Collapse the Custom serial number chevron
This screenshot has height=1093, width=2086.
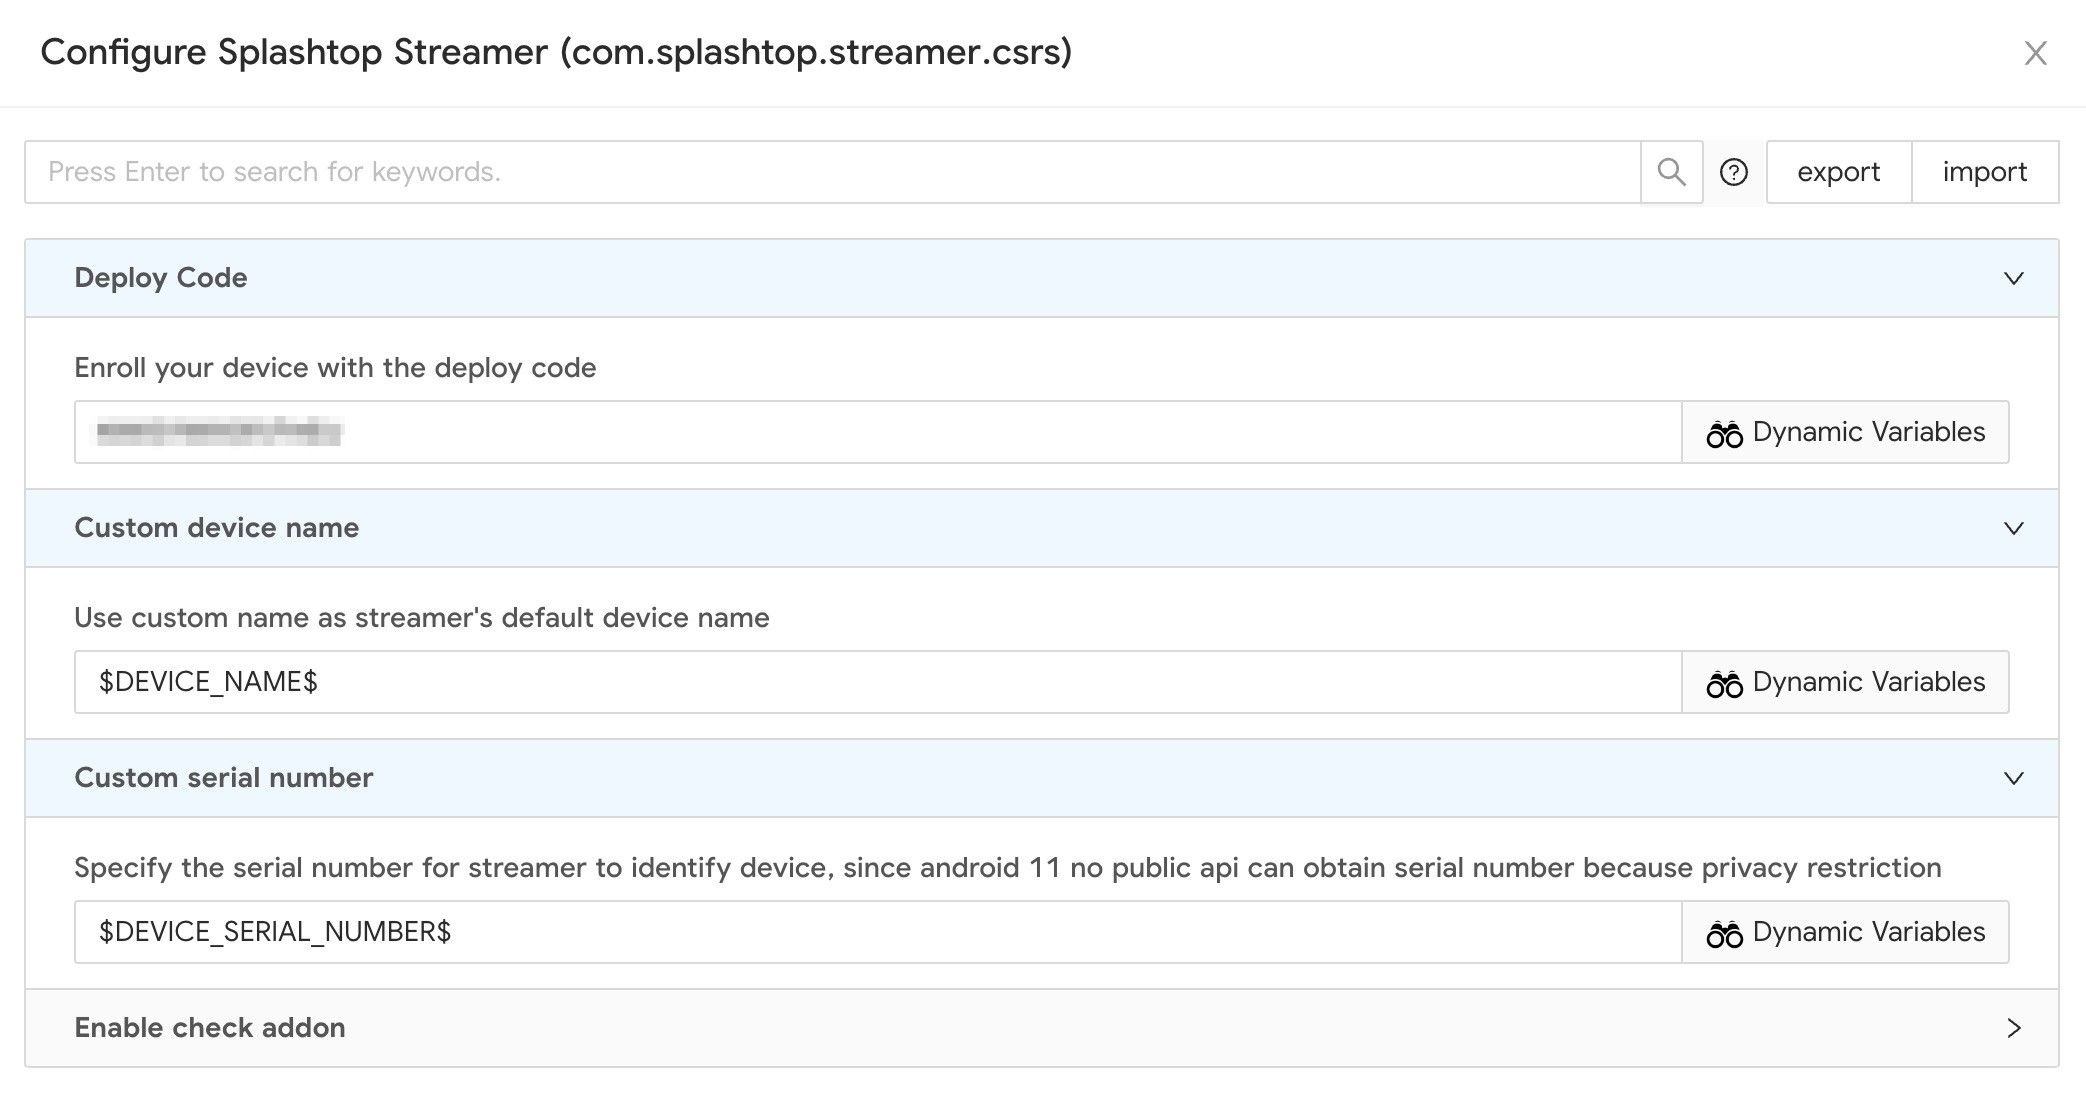[x=2014, y=778]
